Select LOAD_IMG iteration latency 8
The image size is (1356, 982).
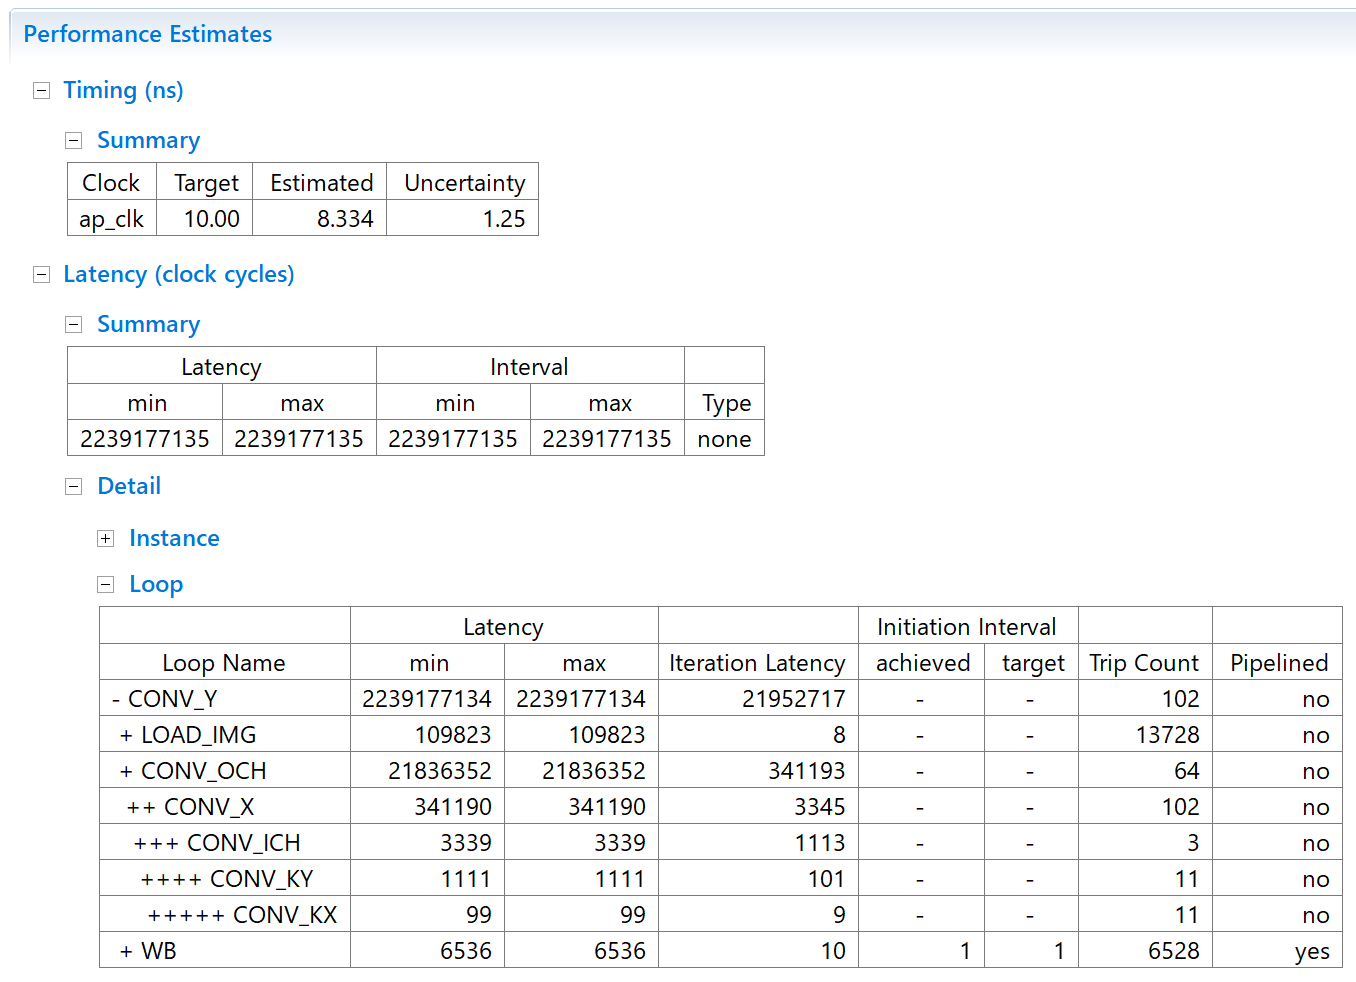click(758, 734)
